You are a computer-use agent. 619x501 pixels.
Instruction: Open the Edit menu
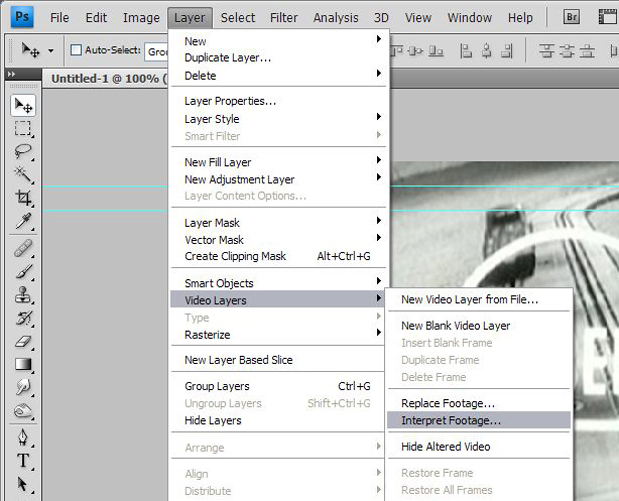[x=96, y=17]
